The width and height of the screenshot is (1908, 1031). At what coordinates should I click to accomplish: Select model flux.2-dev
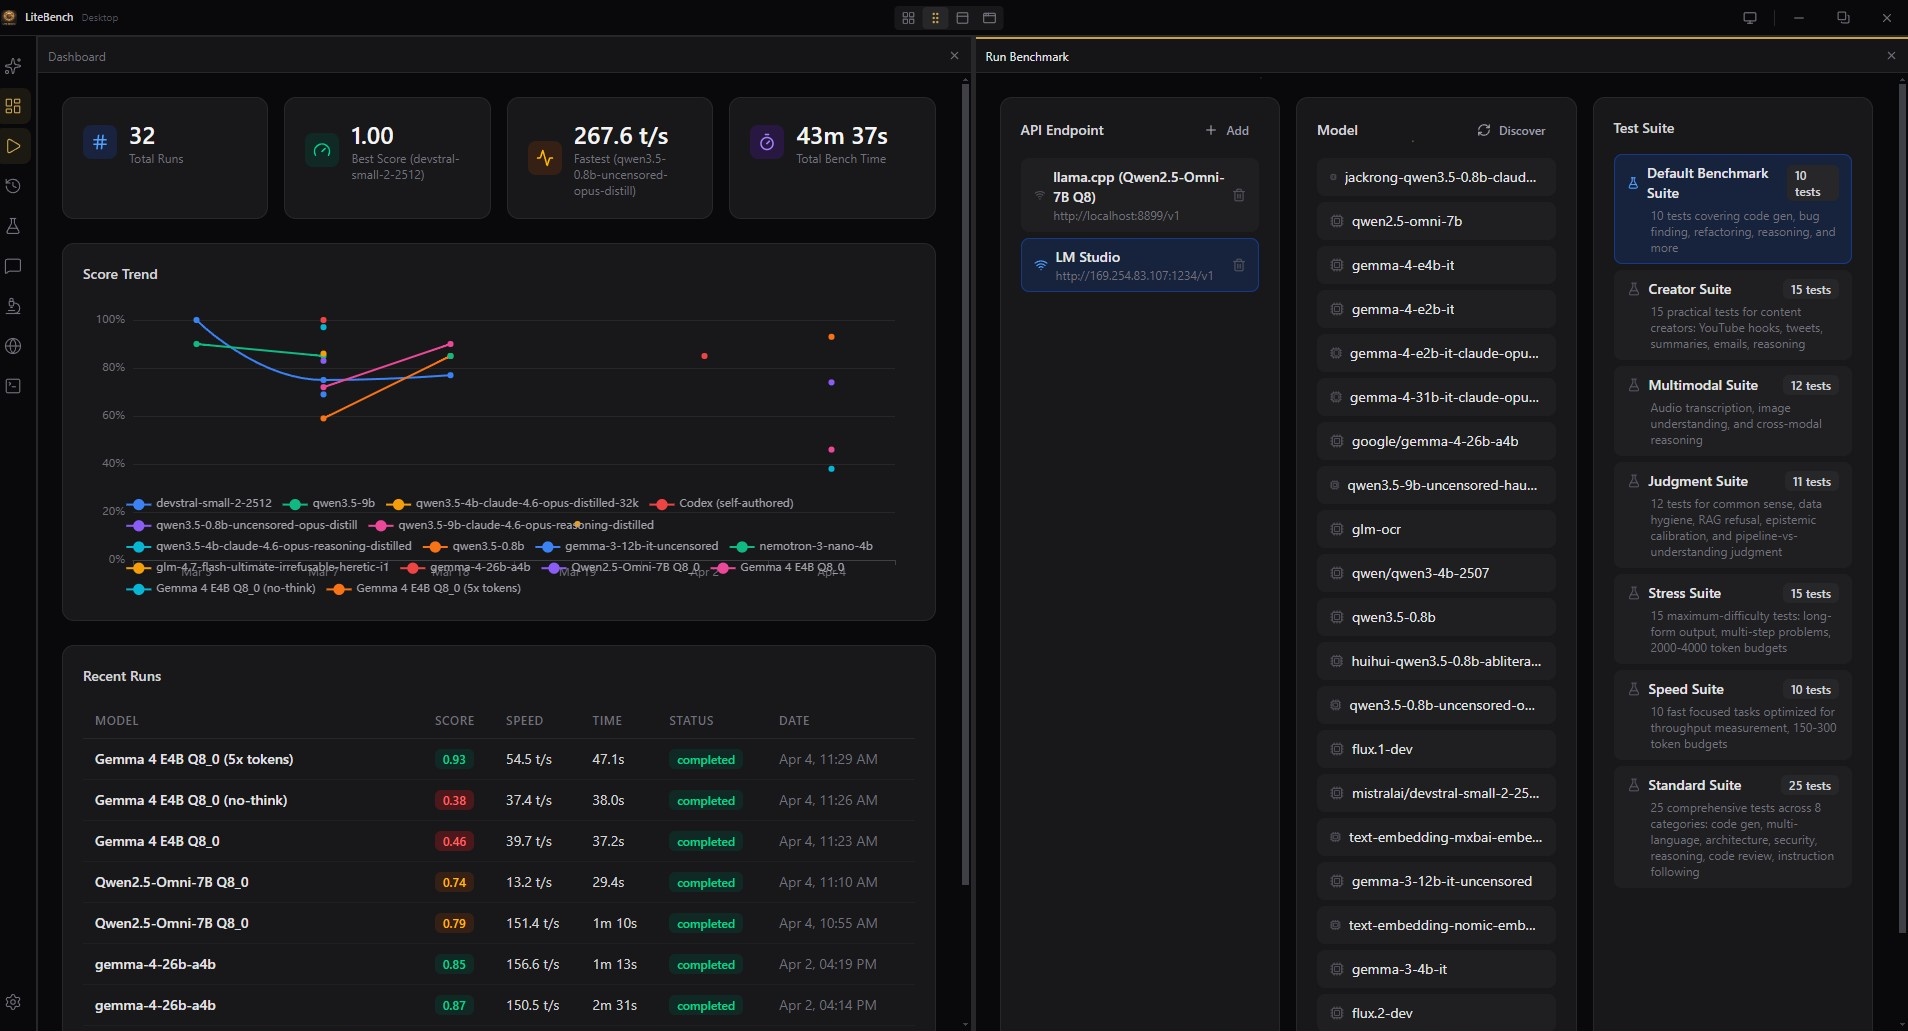tap(1436, 1013)
